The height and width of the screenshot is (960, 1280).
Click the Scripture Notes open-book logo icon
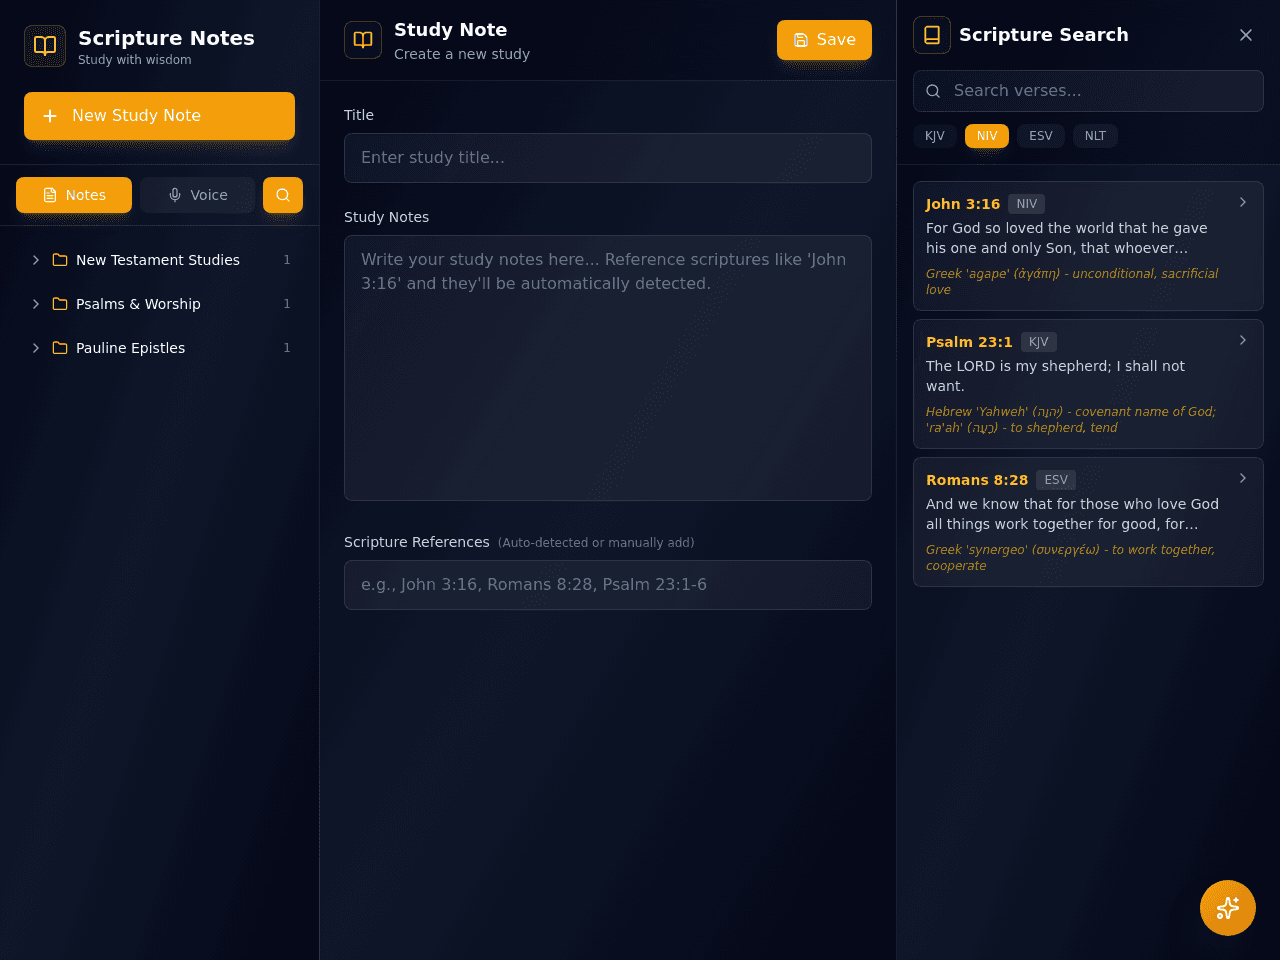pos(45,46)
